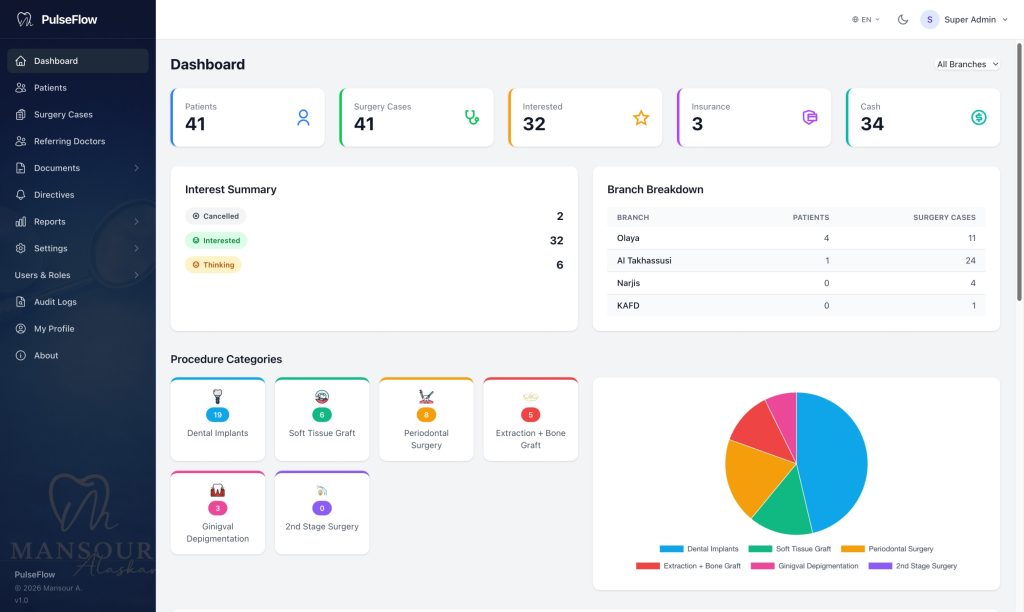The width and height of the screenshot is (1024, 612).
Task: Open the Super Admin account menu chevron
Action: 1004,20
